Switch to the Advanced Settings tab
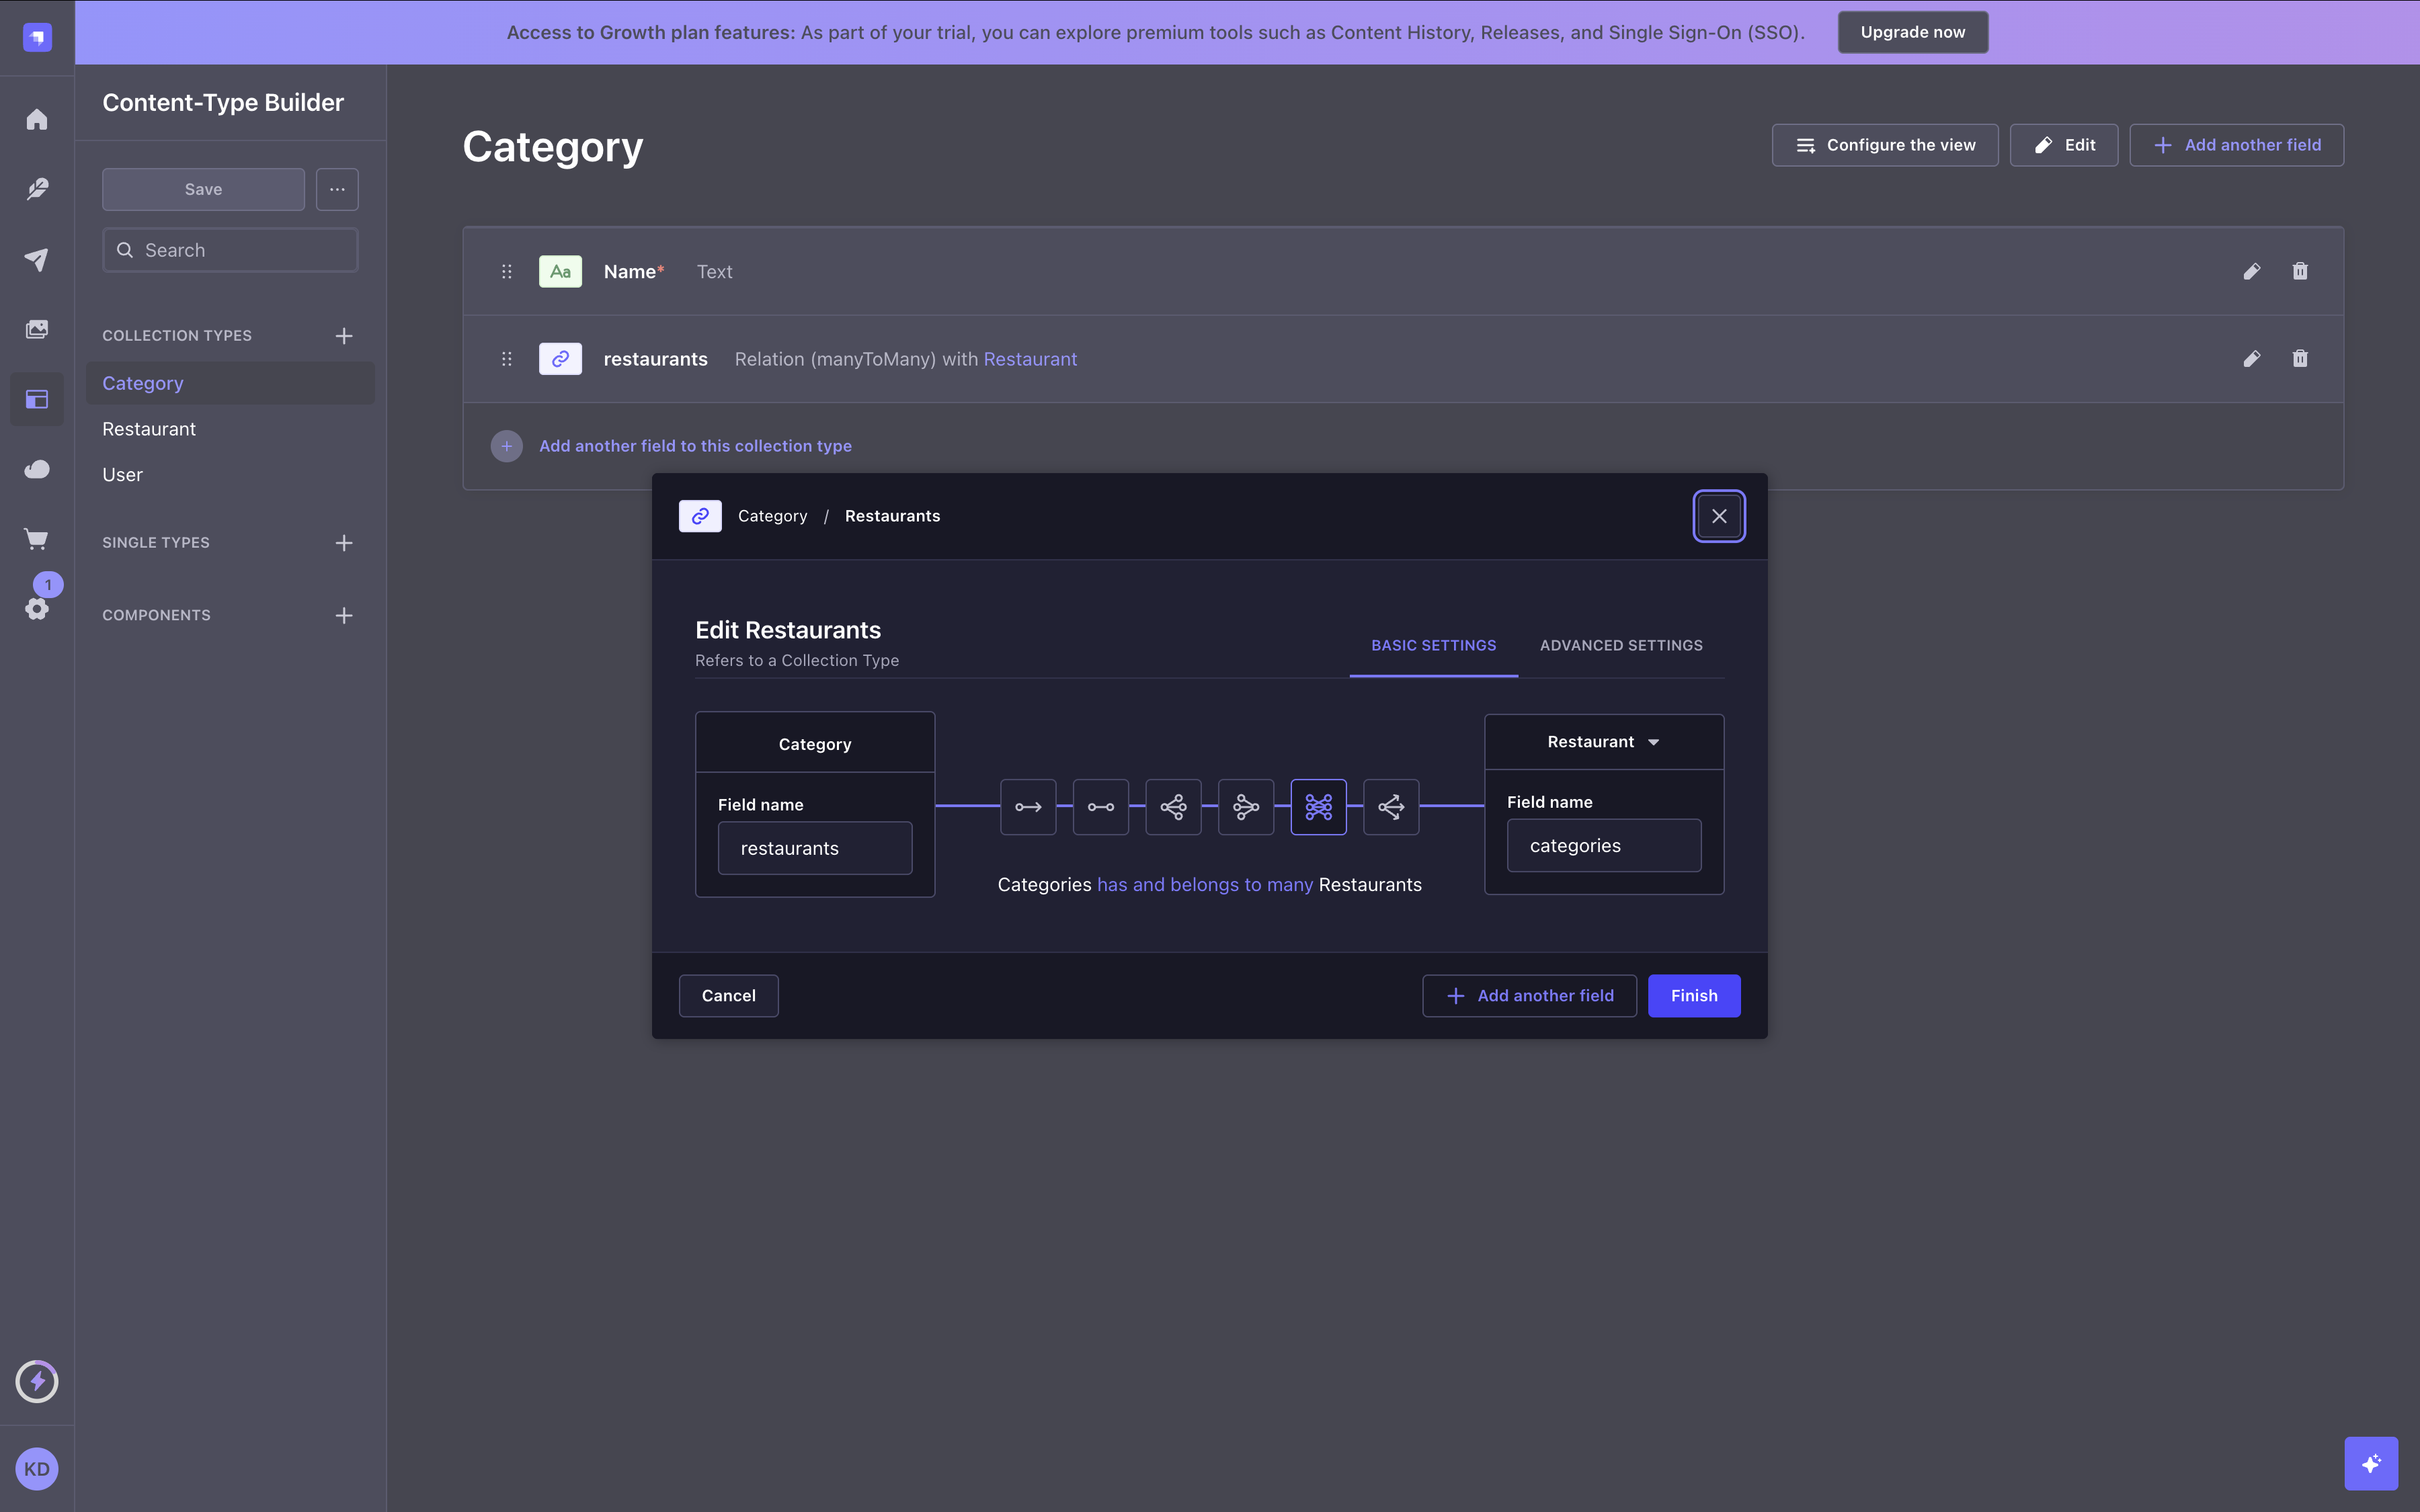Screen dimensions: 2420x1512 point(1621,645)
